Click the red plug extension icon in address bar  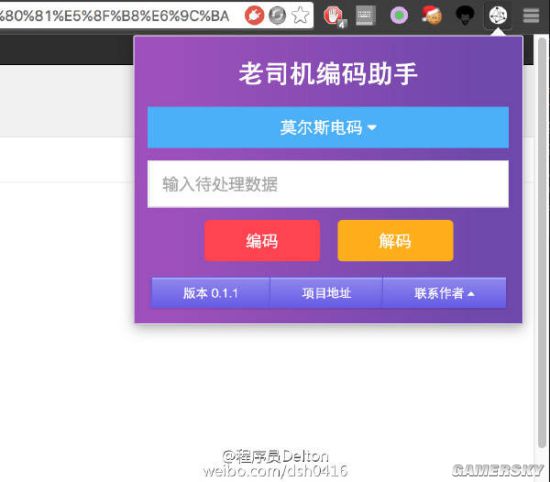(x=254, y=15)
